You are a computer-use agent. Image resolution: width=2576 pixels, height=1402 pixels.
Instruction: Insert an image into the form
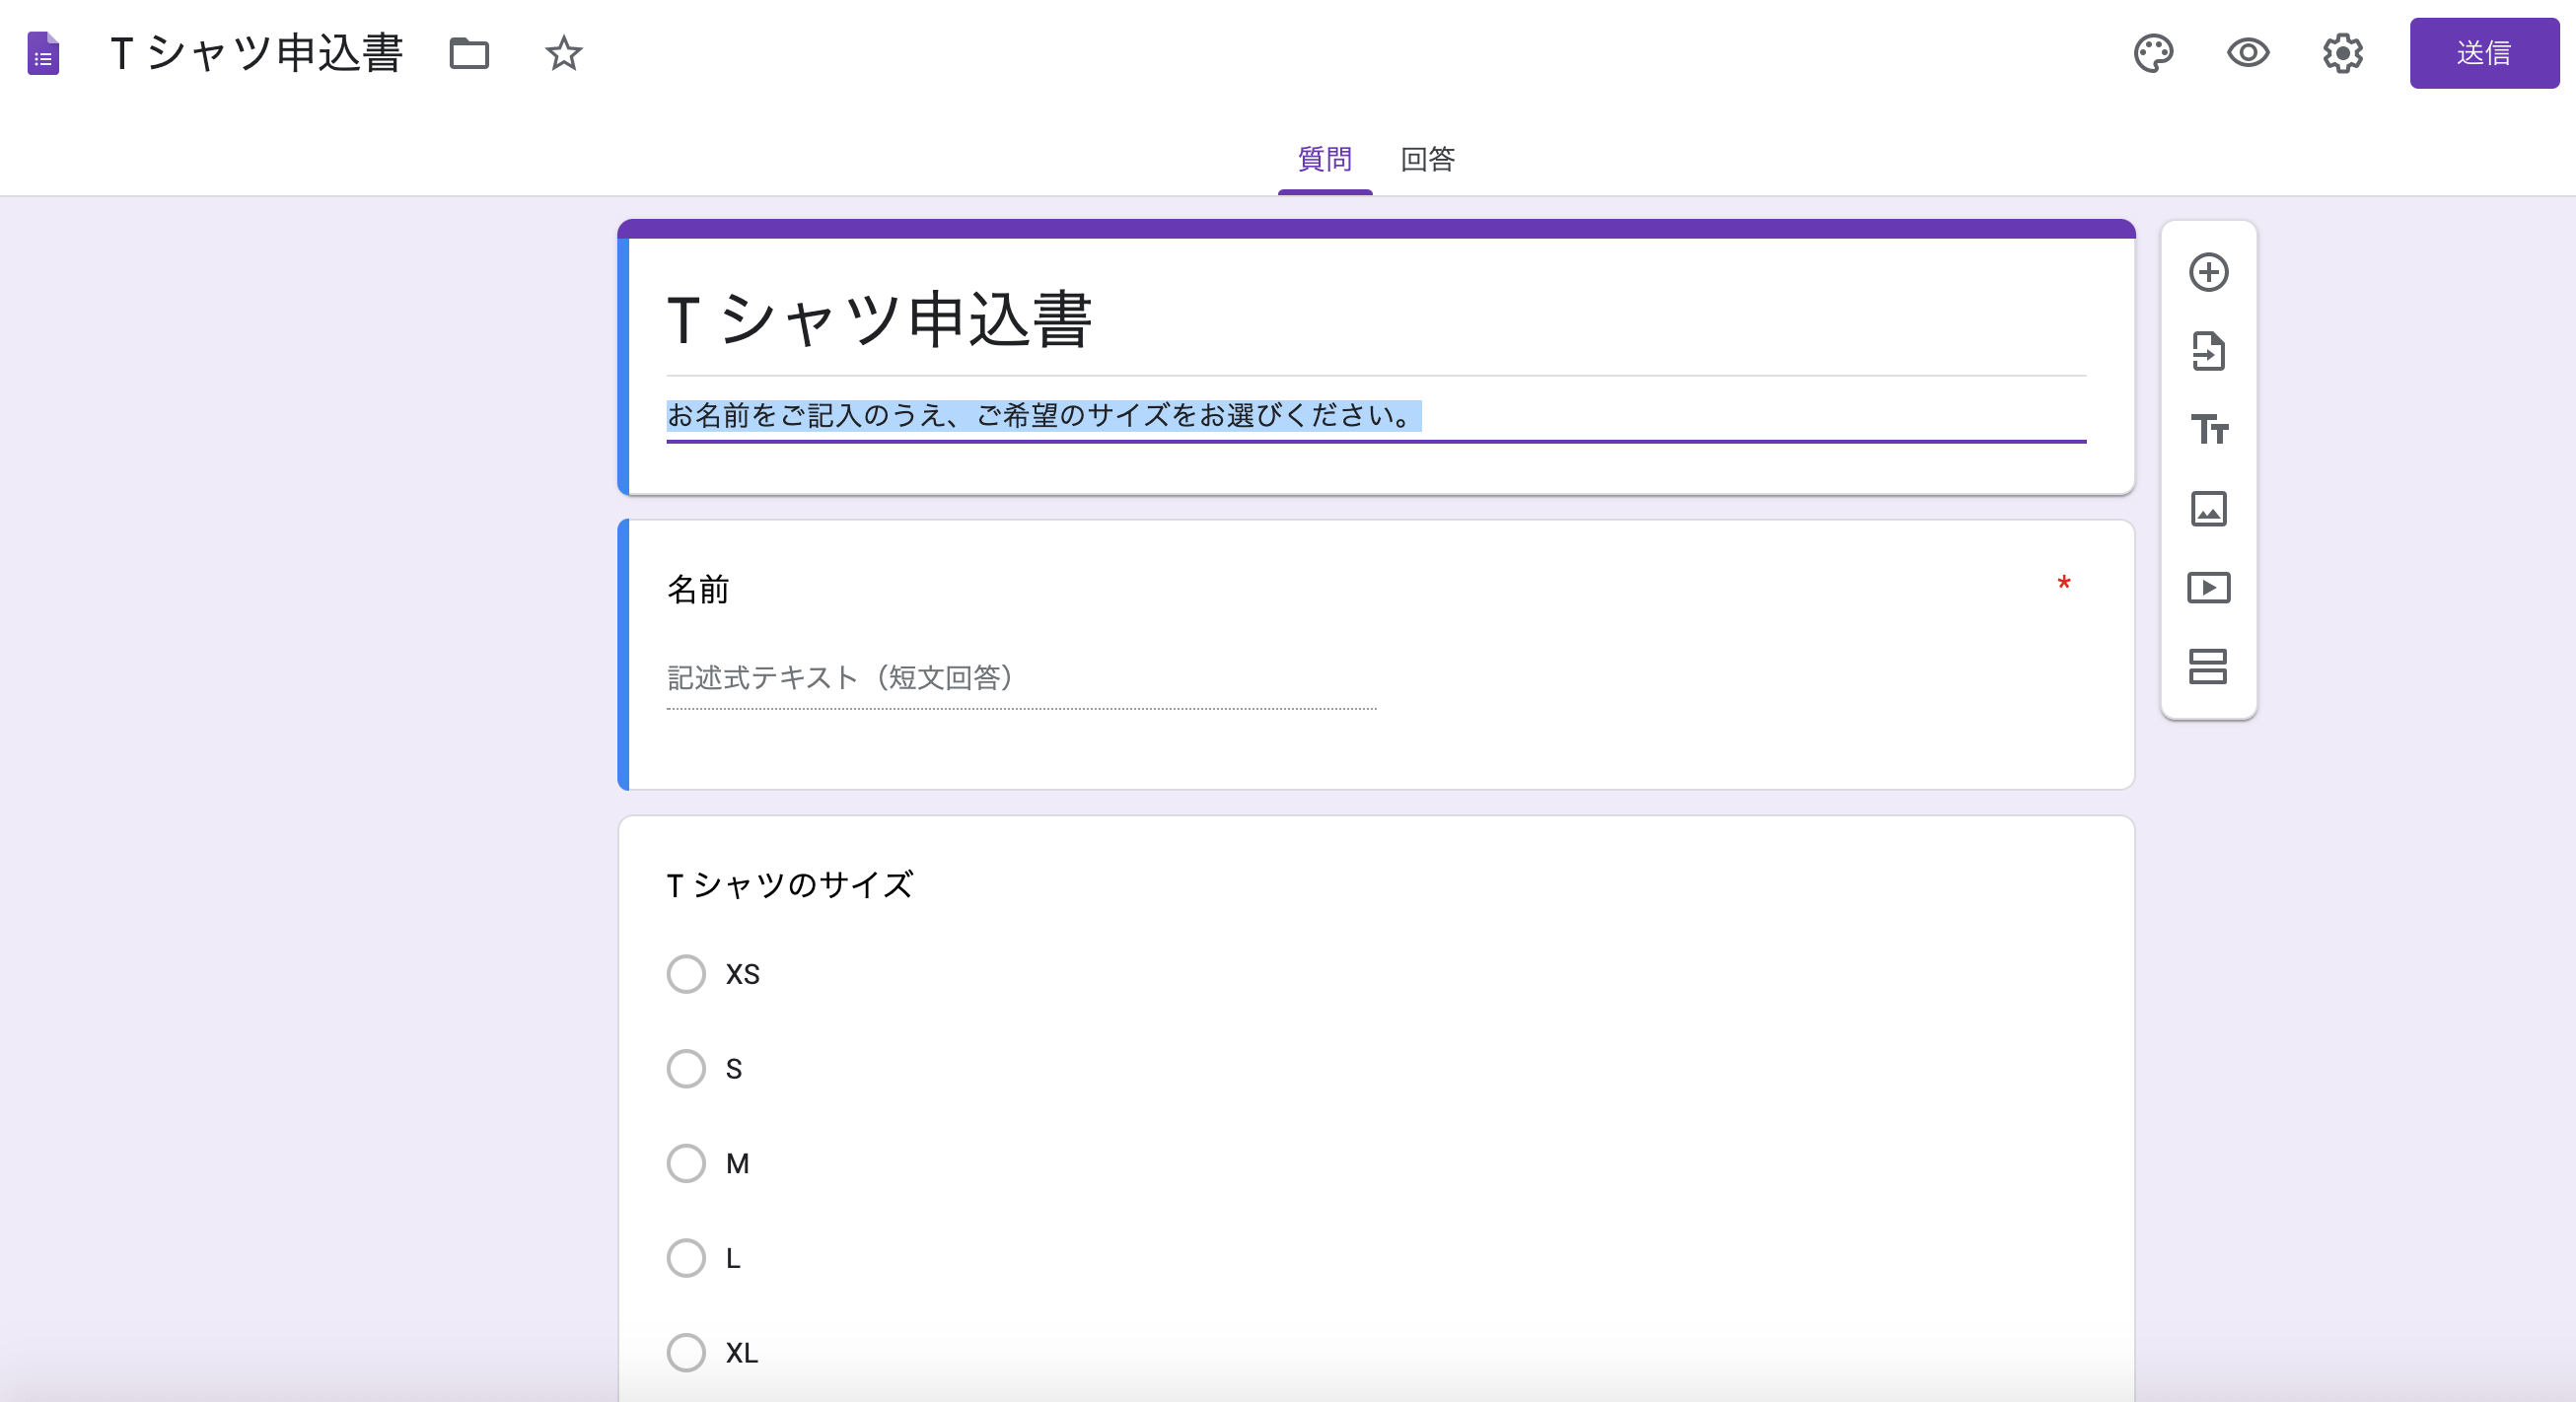coord(2208,509)
